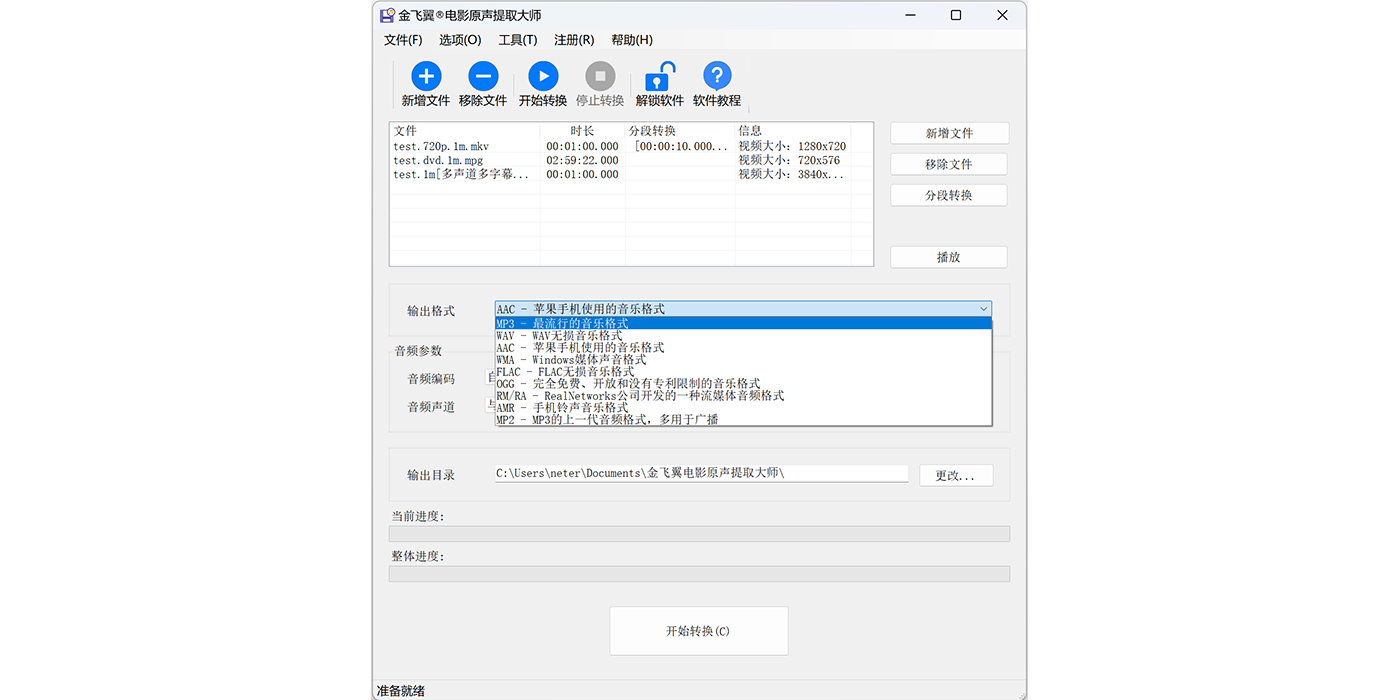Click the 当前进度 progress bar
This screenshot has width=1400, height=700.
click(699, 534)
